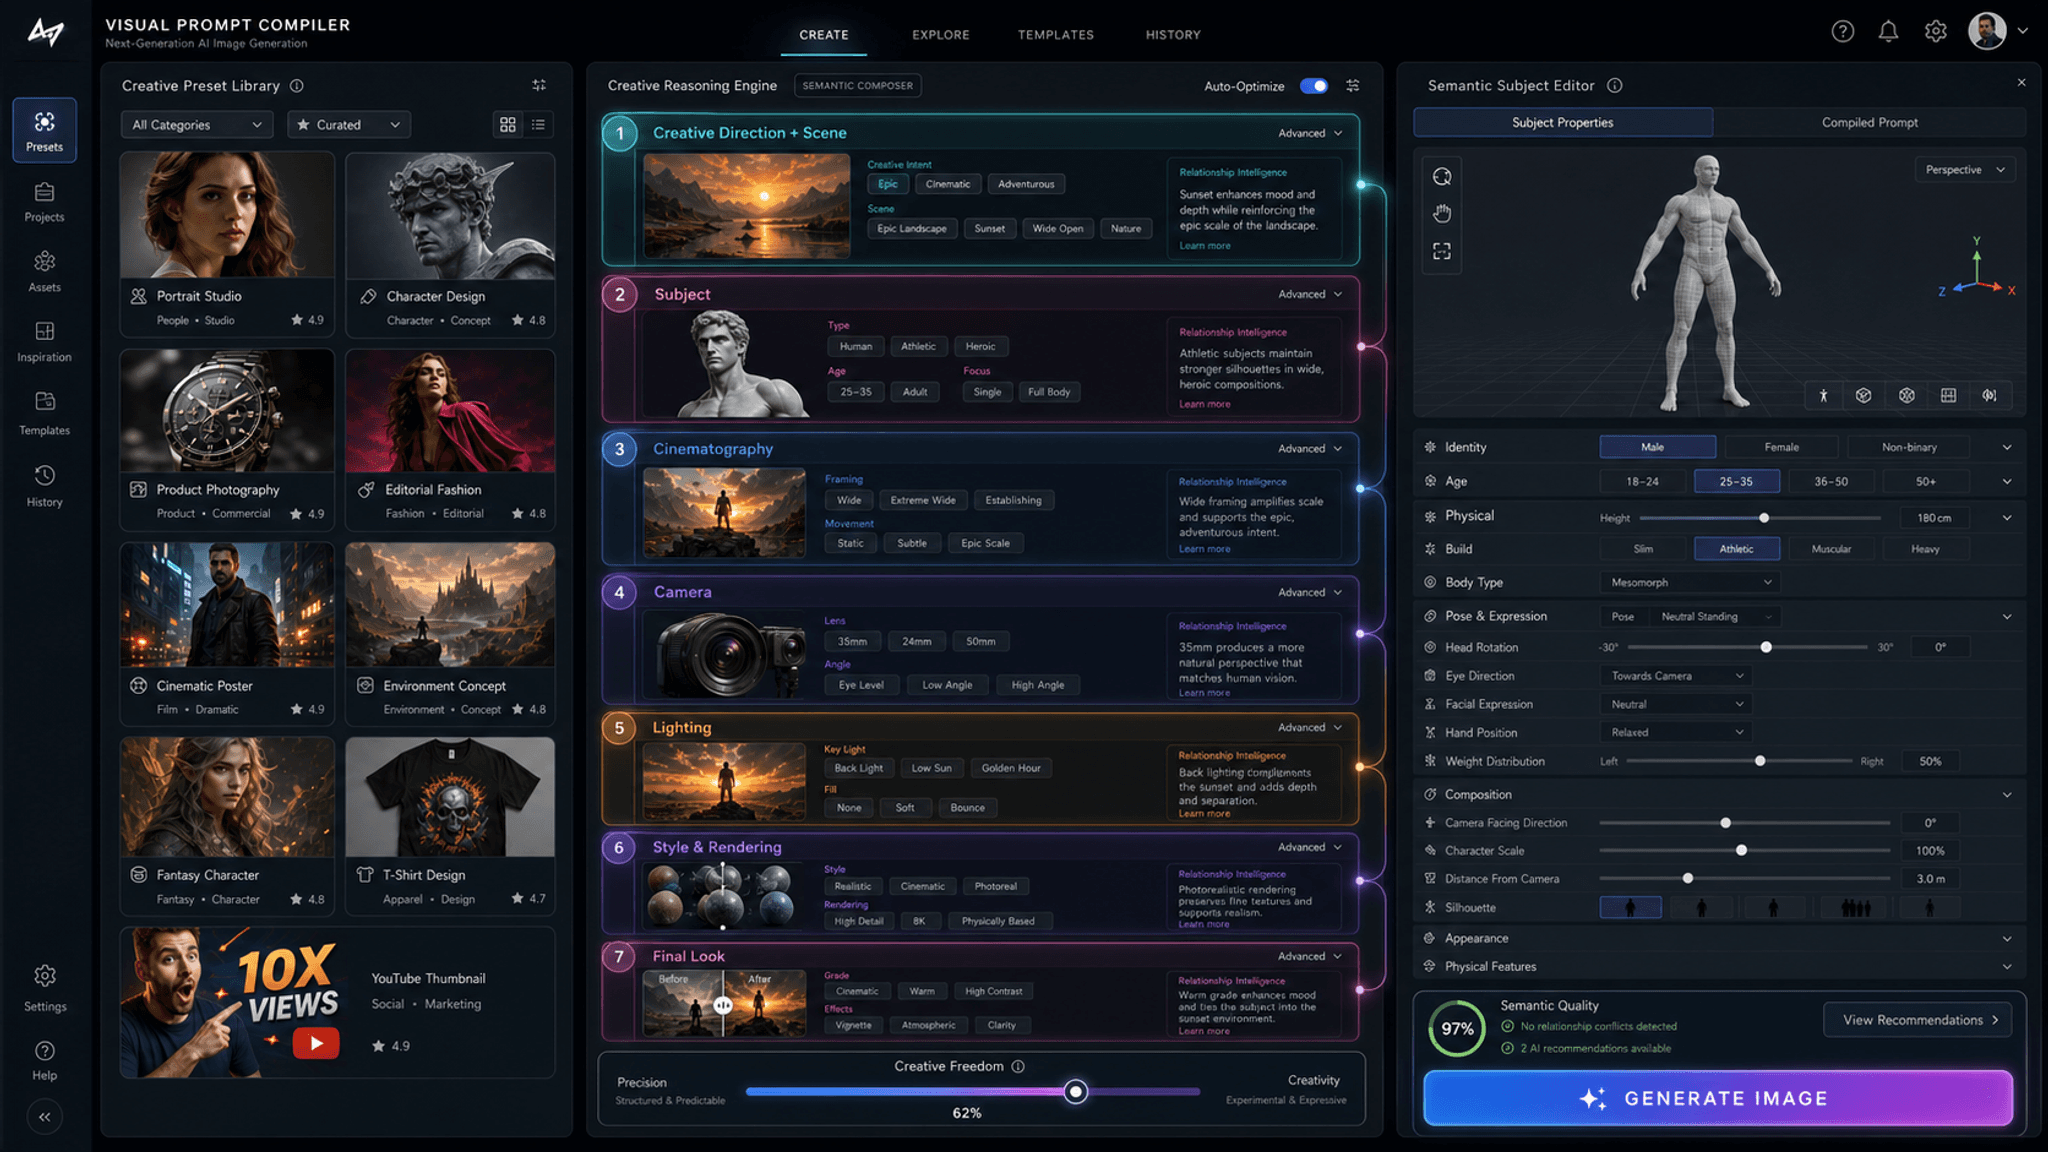Expand the Appearance section
This screenshot has height=1152, width=2048.
click(x=1719, y=938)
